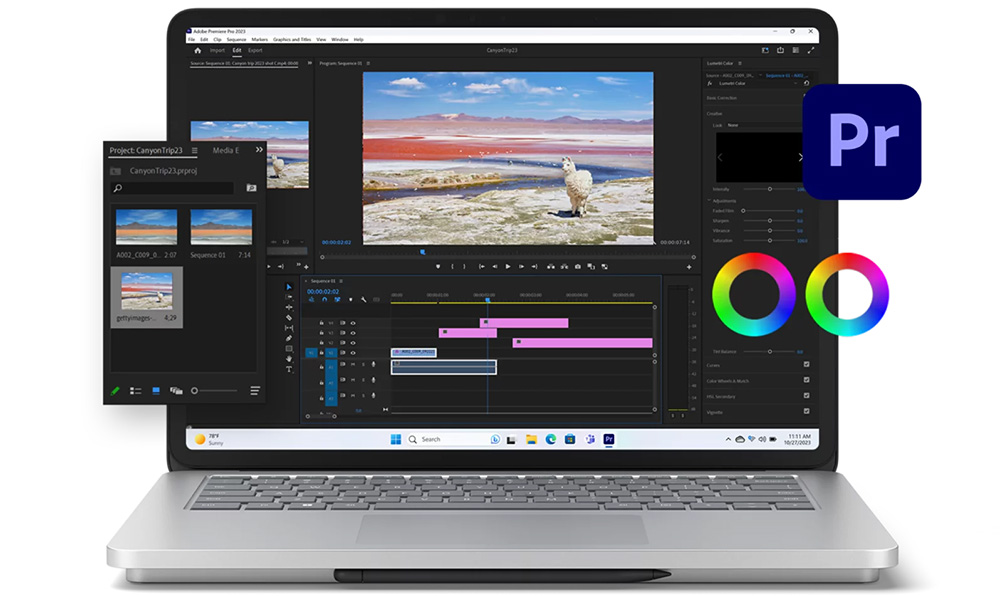Select the Hand tool
1000x596 pixels.
pos(288,359)
